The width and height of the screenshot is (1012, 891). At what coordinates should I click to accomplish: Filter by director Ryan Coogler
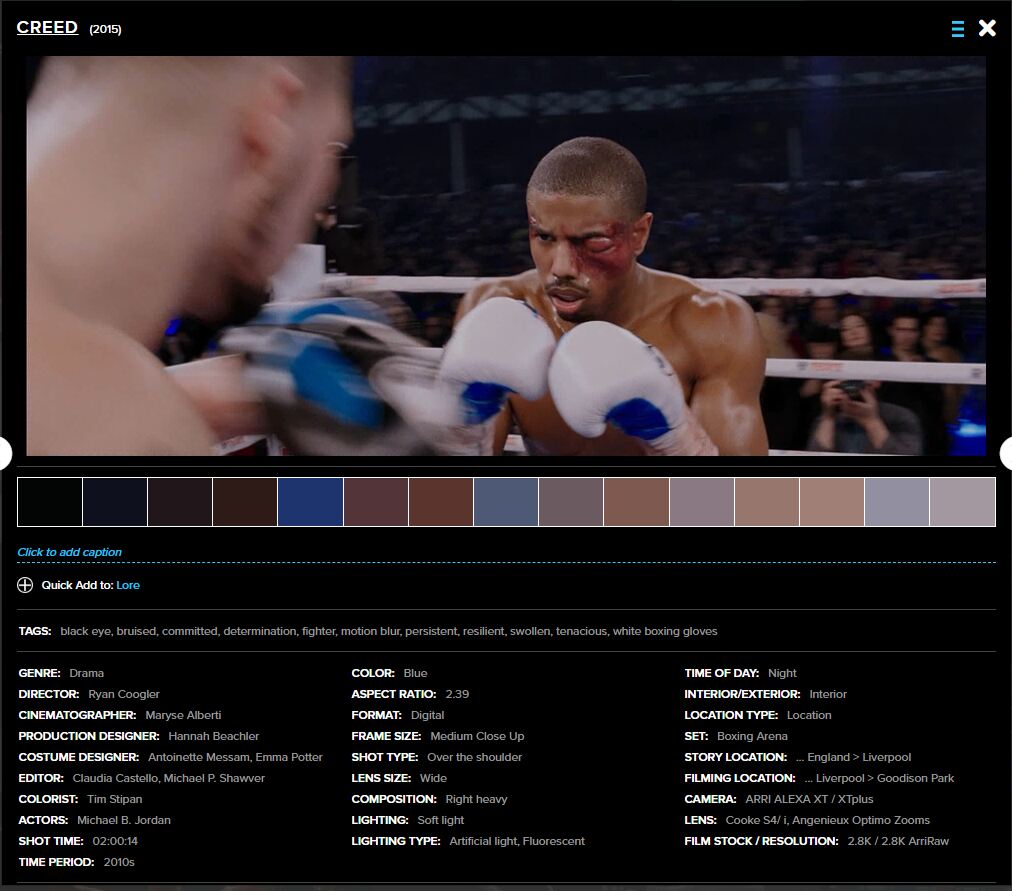[x=124, y=694]
